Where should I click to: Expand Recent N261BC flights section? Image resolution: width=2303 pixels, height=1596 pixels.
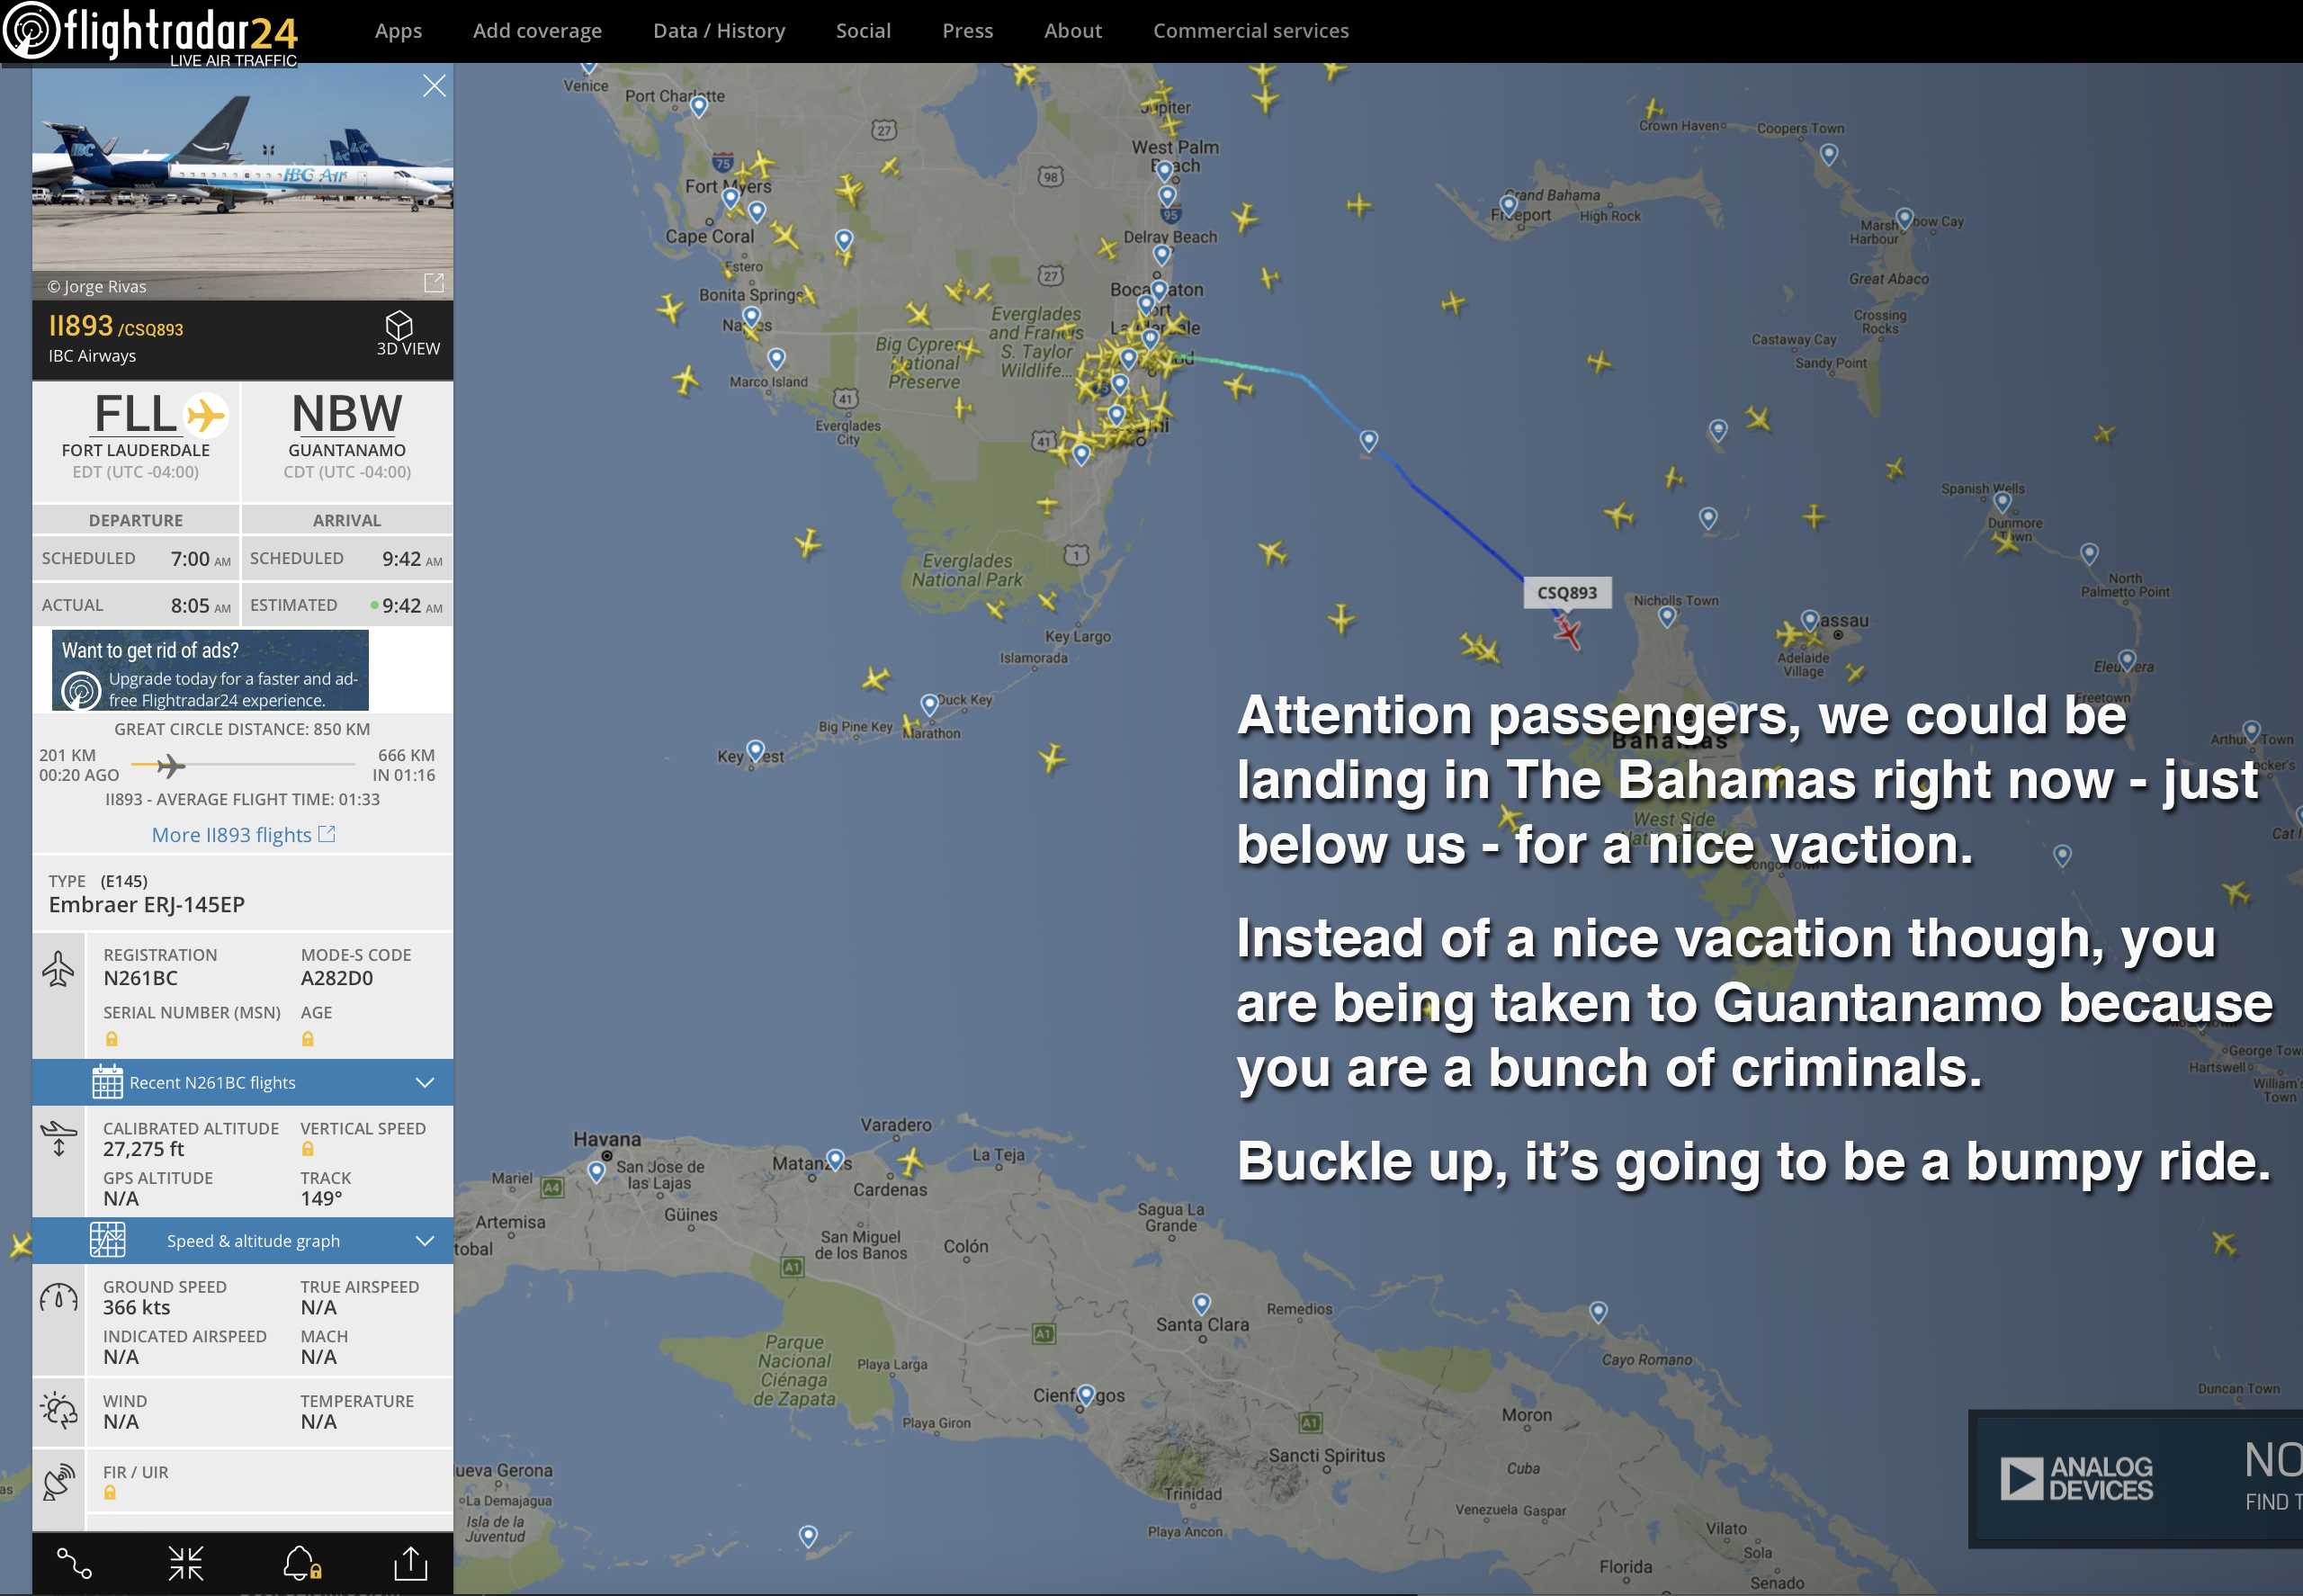[x=243, y=1082]
